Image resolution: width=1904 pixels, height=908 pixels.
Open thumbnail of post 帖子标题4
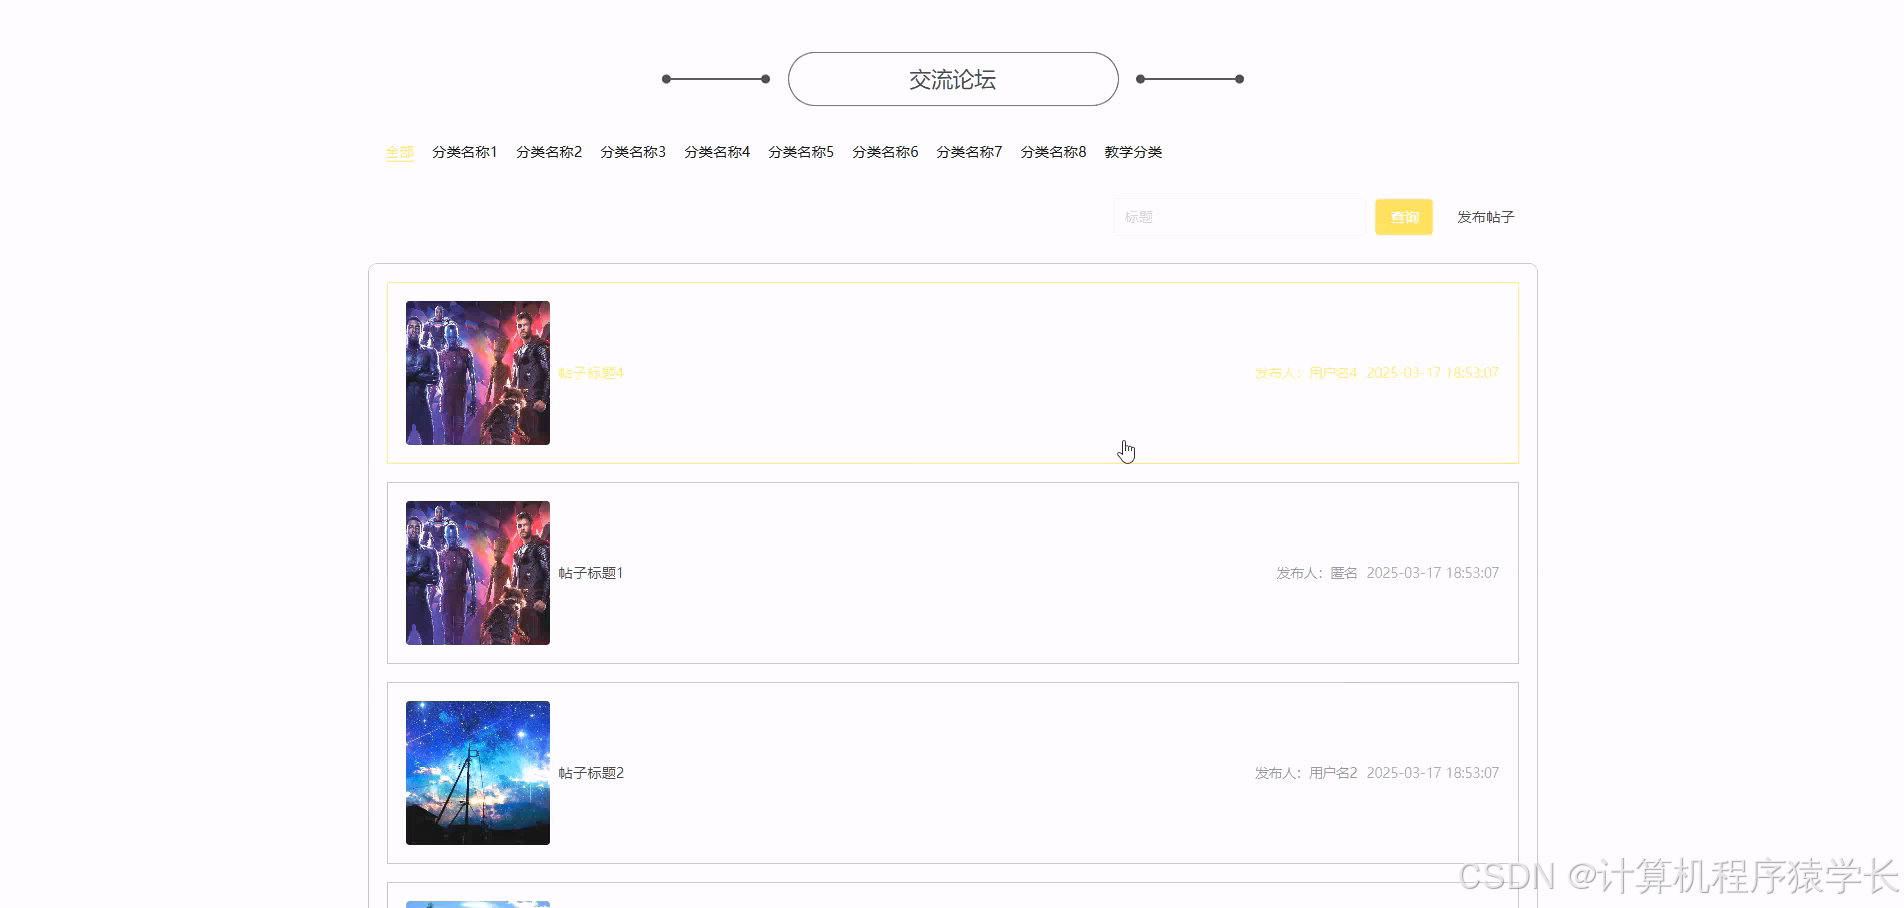point(478,373)
